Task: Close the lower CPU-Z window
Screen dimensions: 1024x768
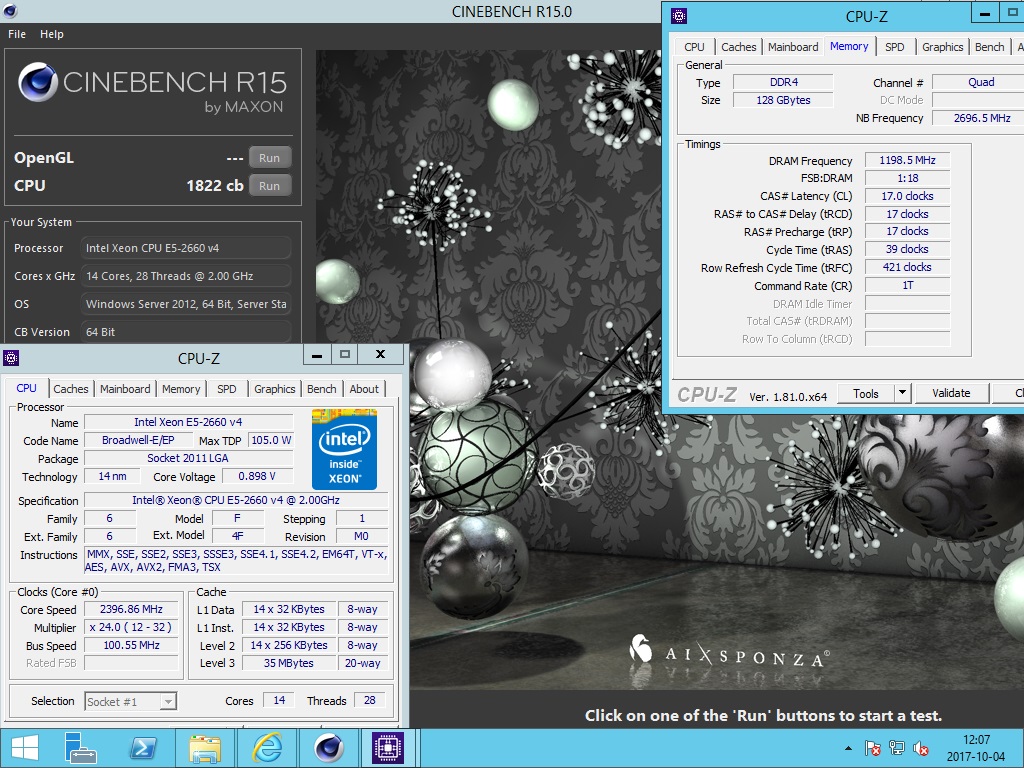Action: click(x=380, y=355)
